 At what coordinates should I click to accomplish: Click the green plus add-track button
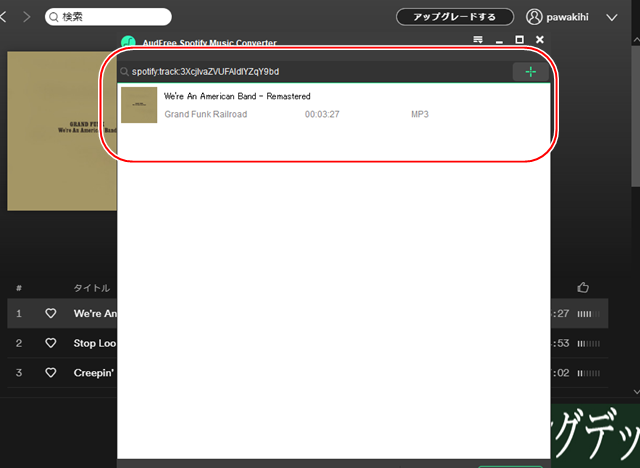click(530, 72)
